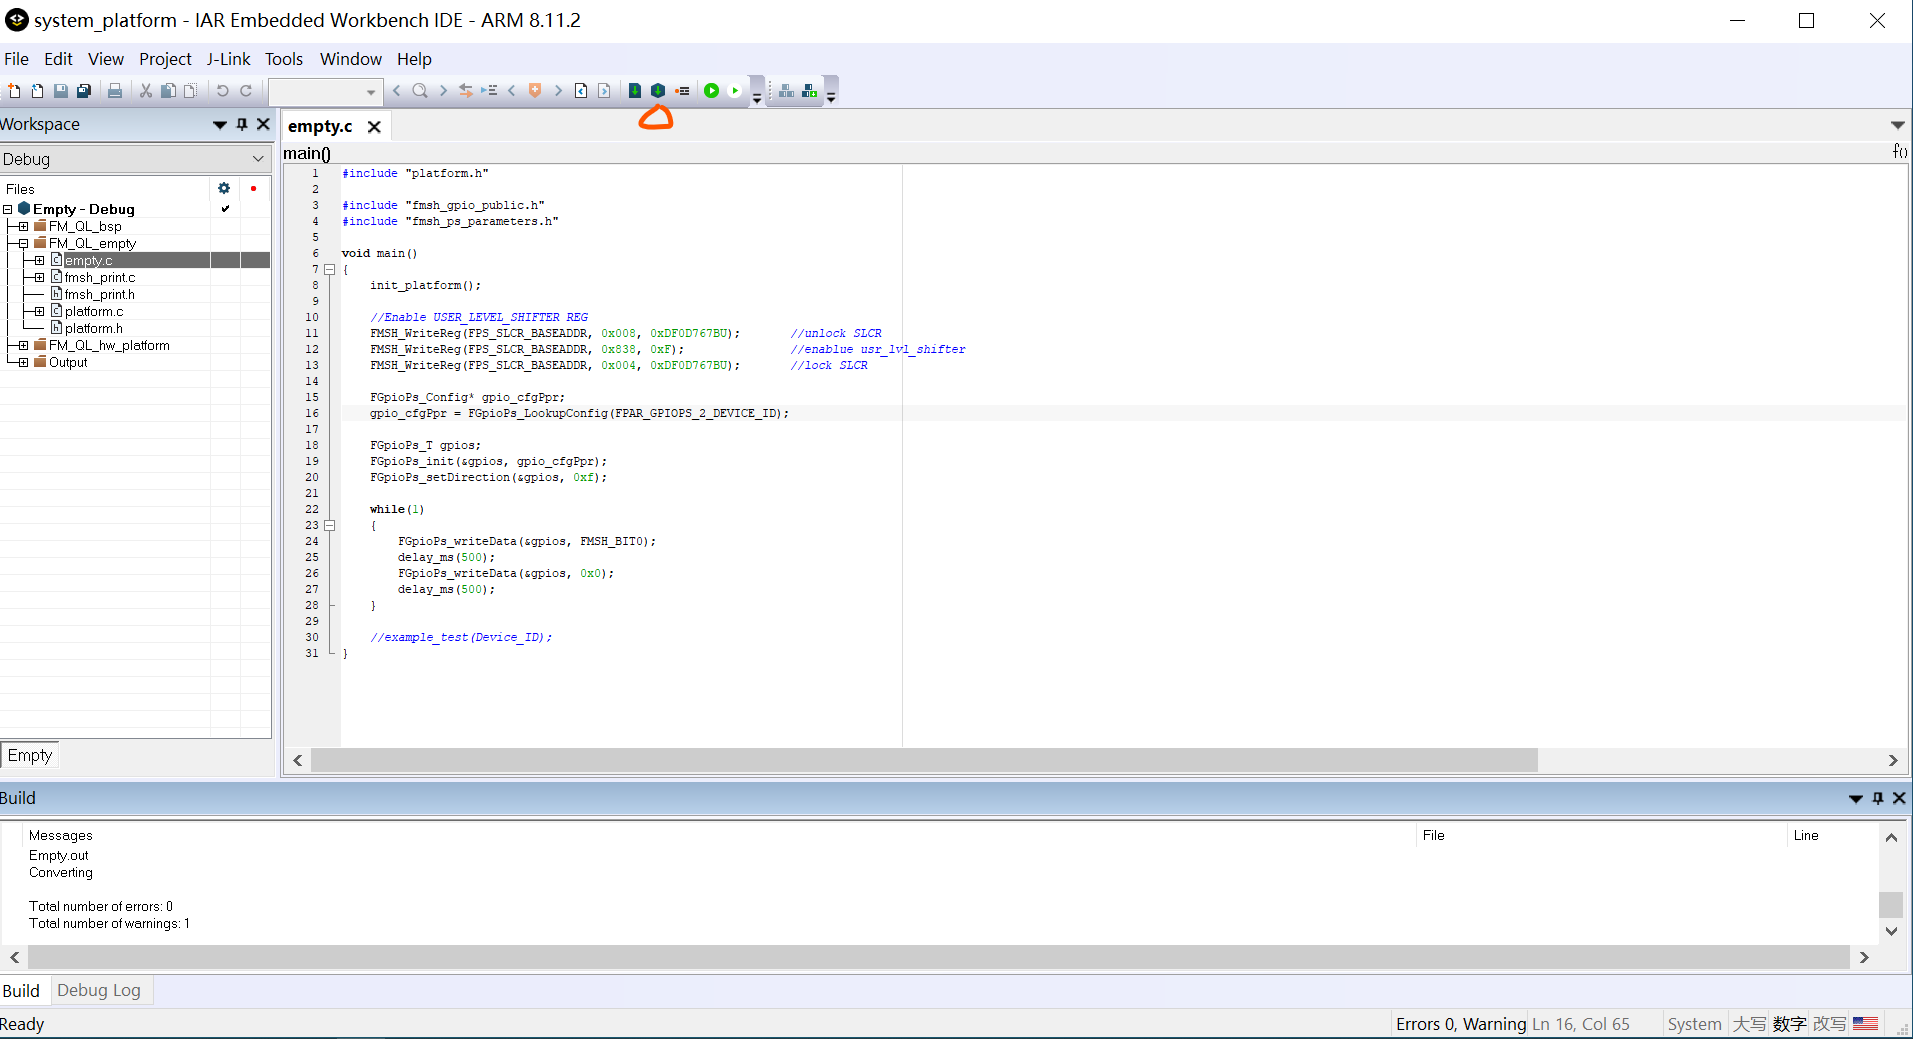This screenshot has width=1913, height=1039.
Task: Collapse the while loop fold marker
Action: pyautogui.click(x=329, y=525)
